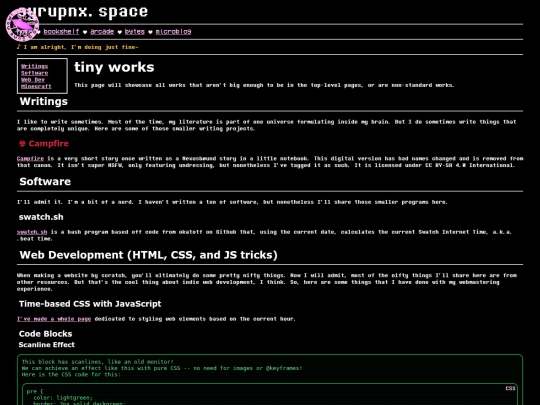The image size is (540, 405).
Task: Click the CSS label in code block
Action: [510, 388]
